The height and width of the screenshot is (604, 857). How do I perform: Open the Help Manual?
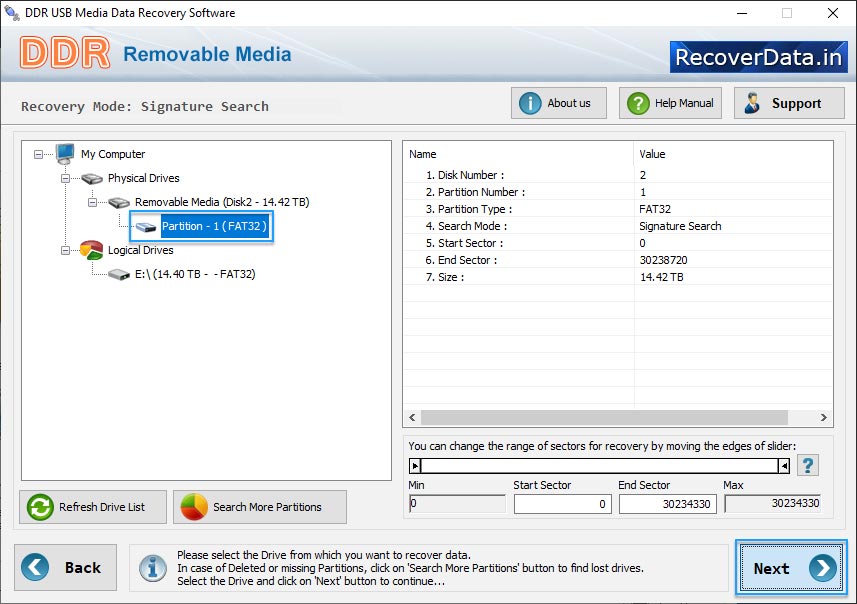(670, 103)
